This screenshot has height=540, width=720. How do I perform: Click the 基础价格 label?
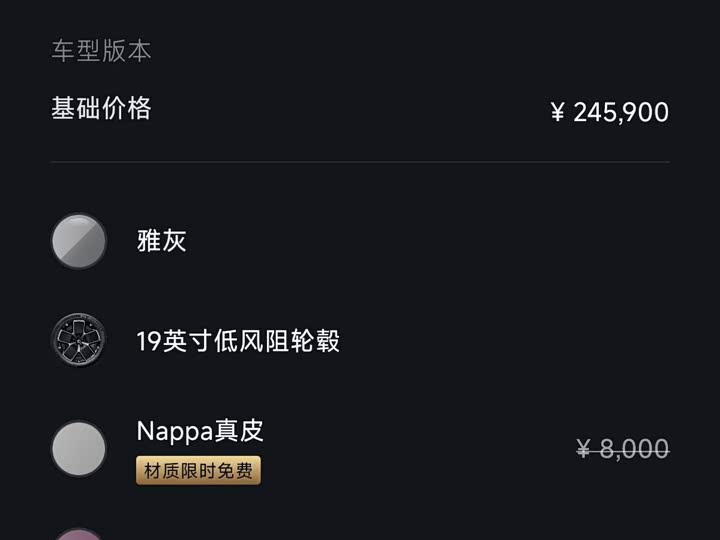[101, 108]
